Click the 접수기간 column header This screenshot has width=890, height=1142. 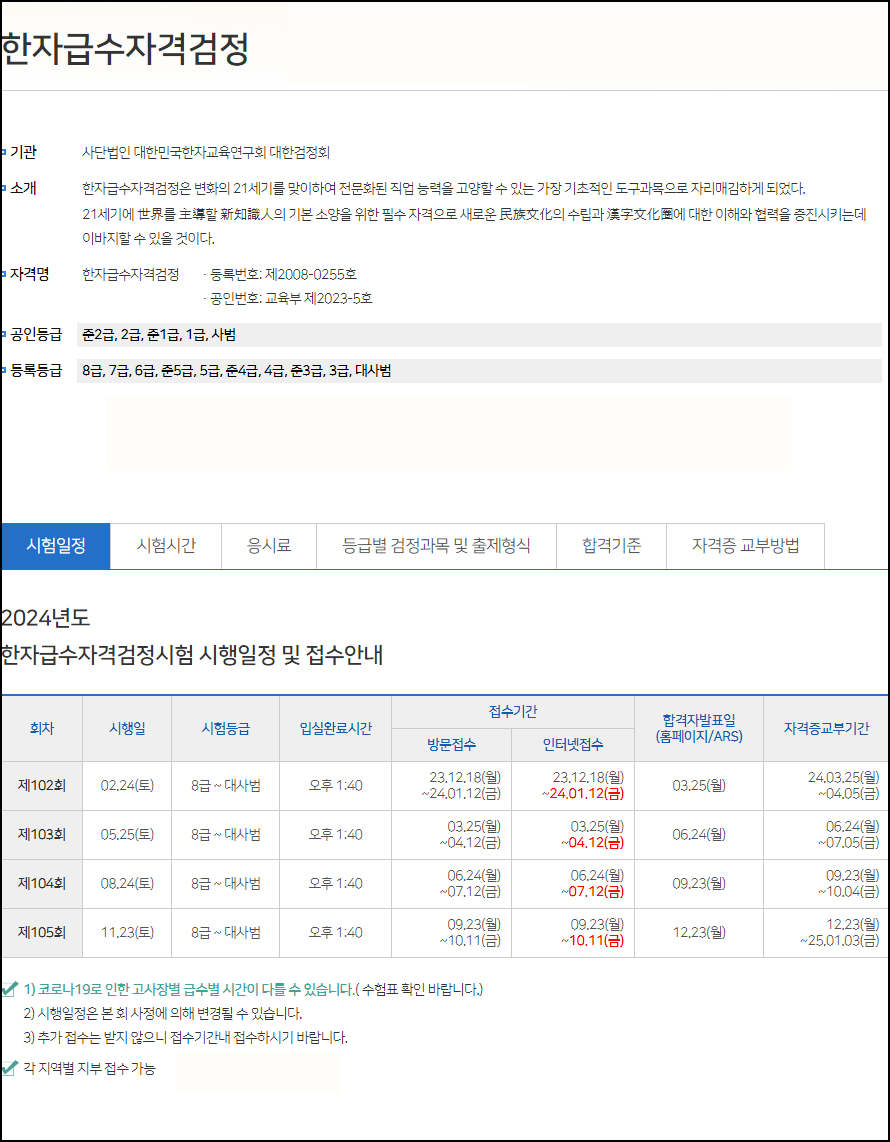513,712
